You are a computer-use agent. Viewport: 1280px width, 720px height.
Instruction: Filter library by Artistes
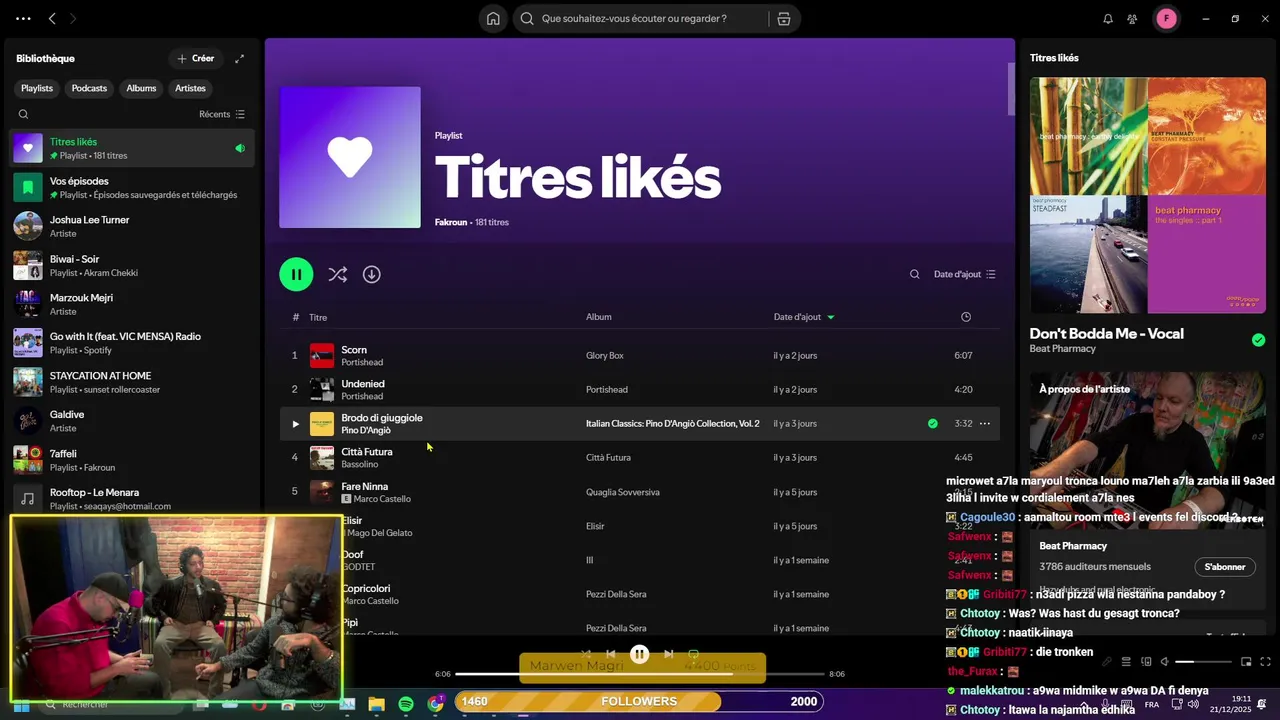[190, 88]
